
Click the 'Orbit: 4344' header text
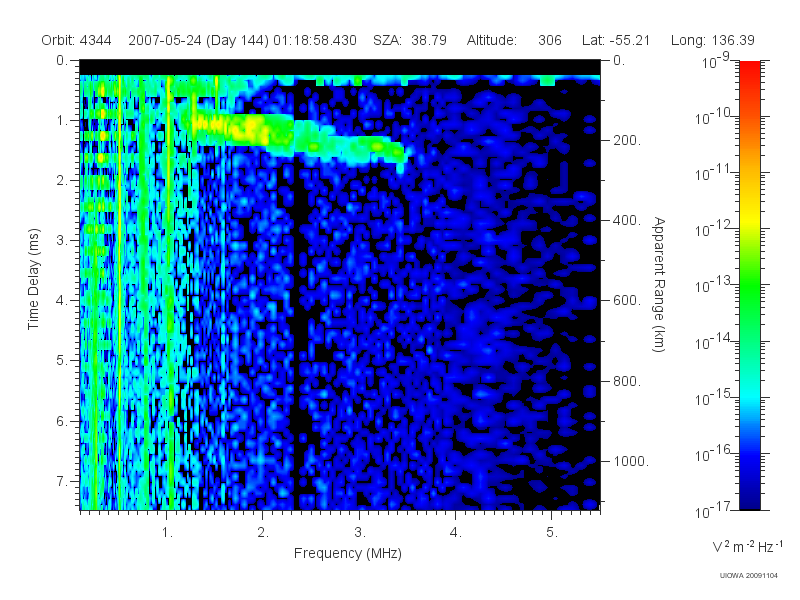coord(77,40)
